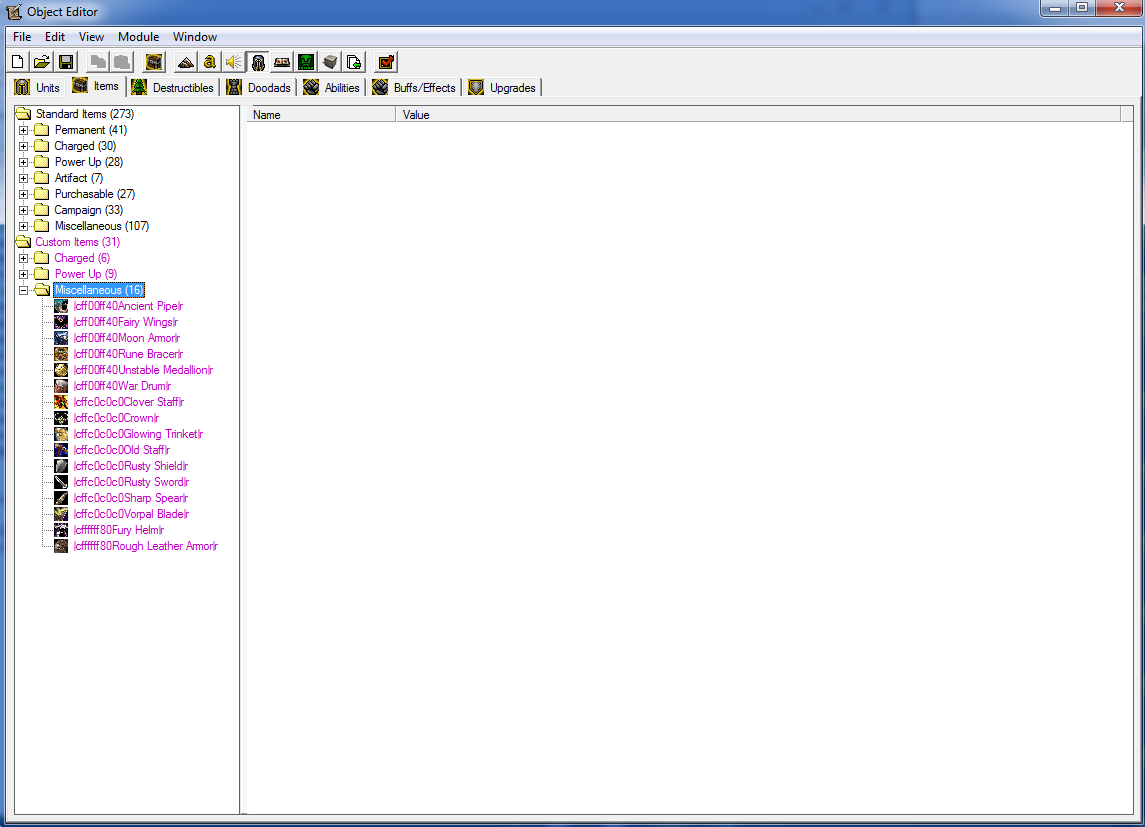Viewport: 1145px width, 827px height.
Task: Open the Window menu
Action: click(195, 36)
